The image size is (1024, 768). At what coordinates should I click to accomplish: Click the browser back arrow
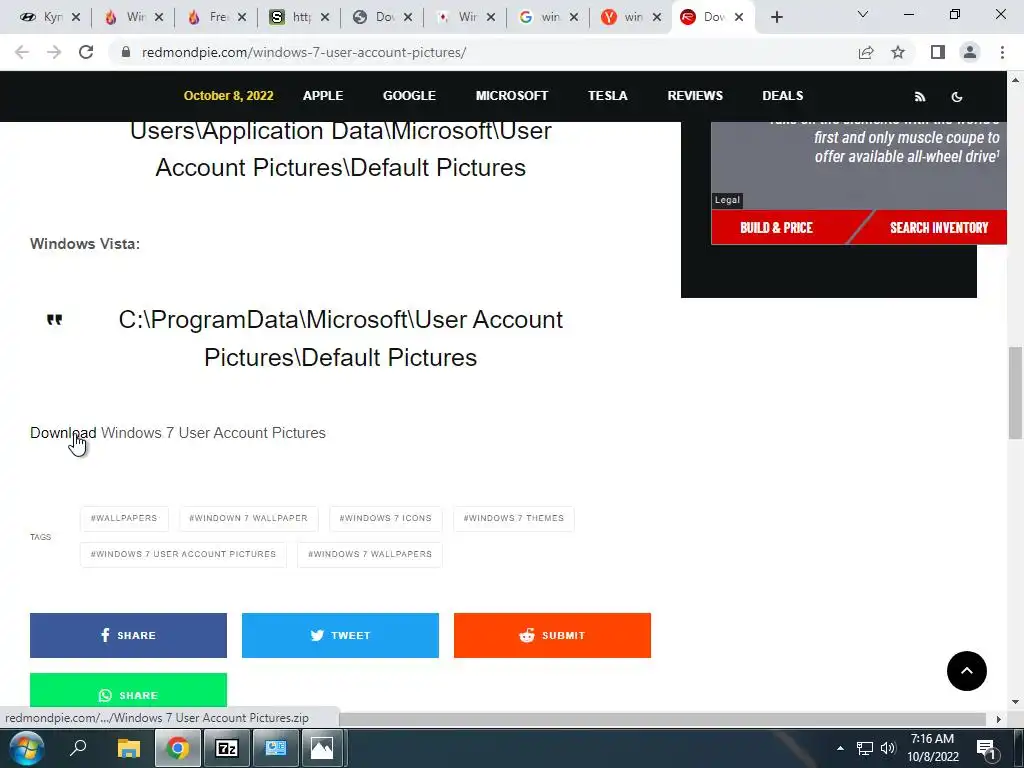22,52
